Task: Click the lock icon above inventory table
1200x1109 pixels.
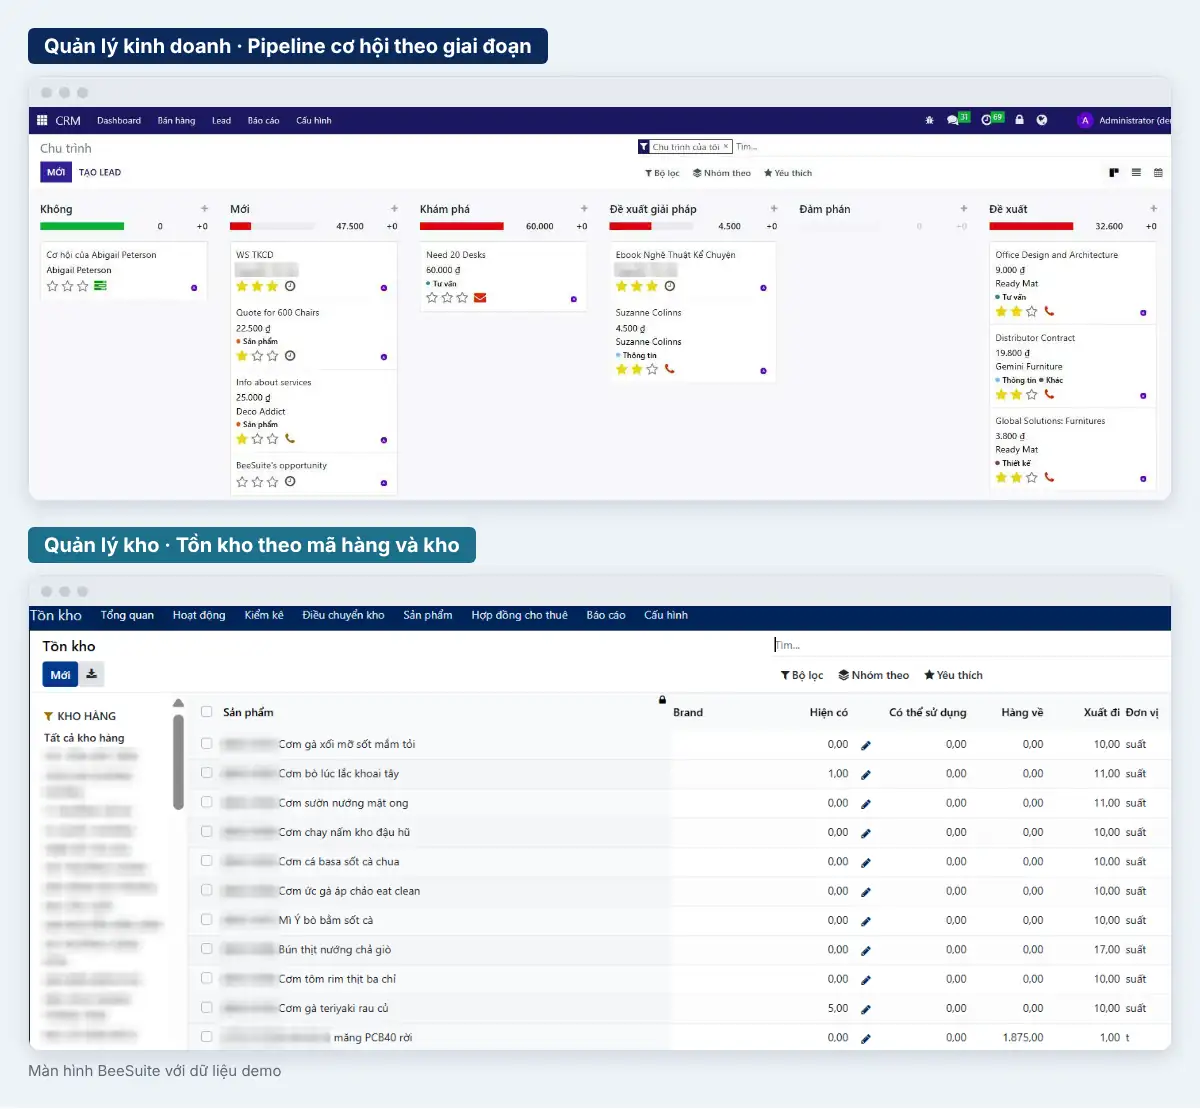Action: tap(662, 700)
